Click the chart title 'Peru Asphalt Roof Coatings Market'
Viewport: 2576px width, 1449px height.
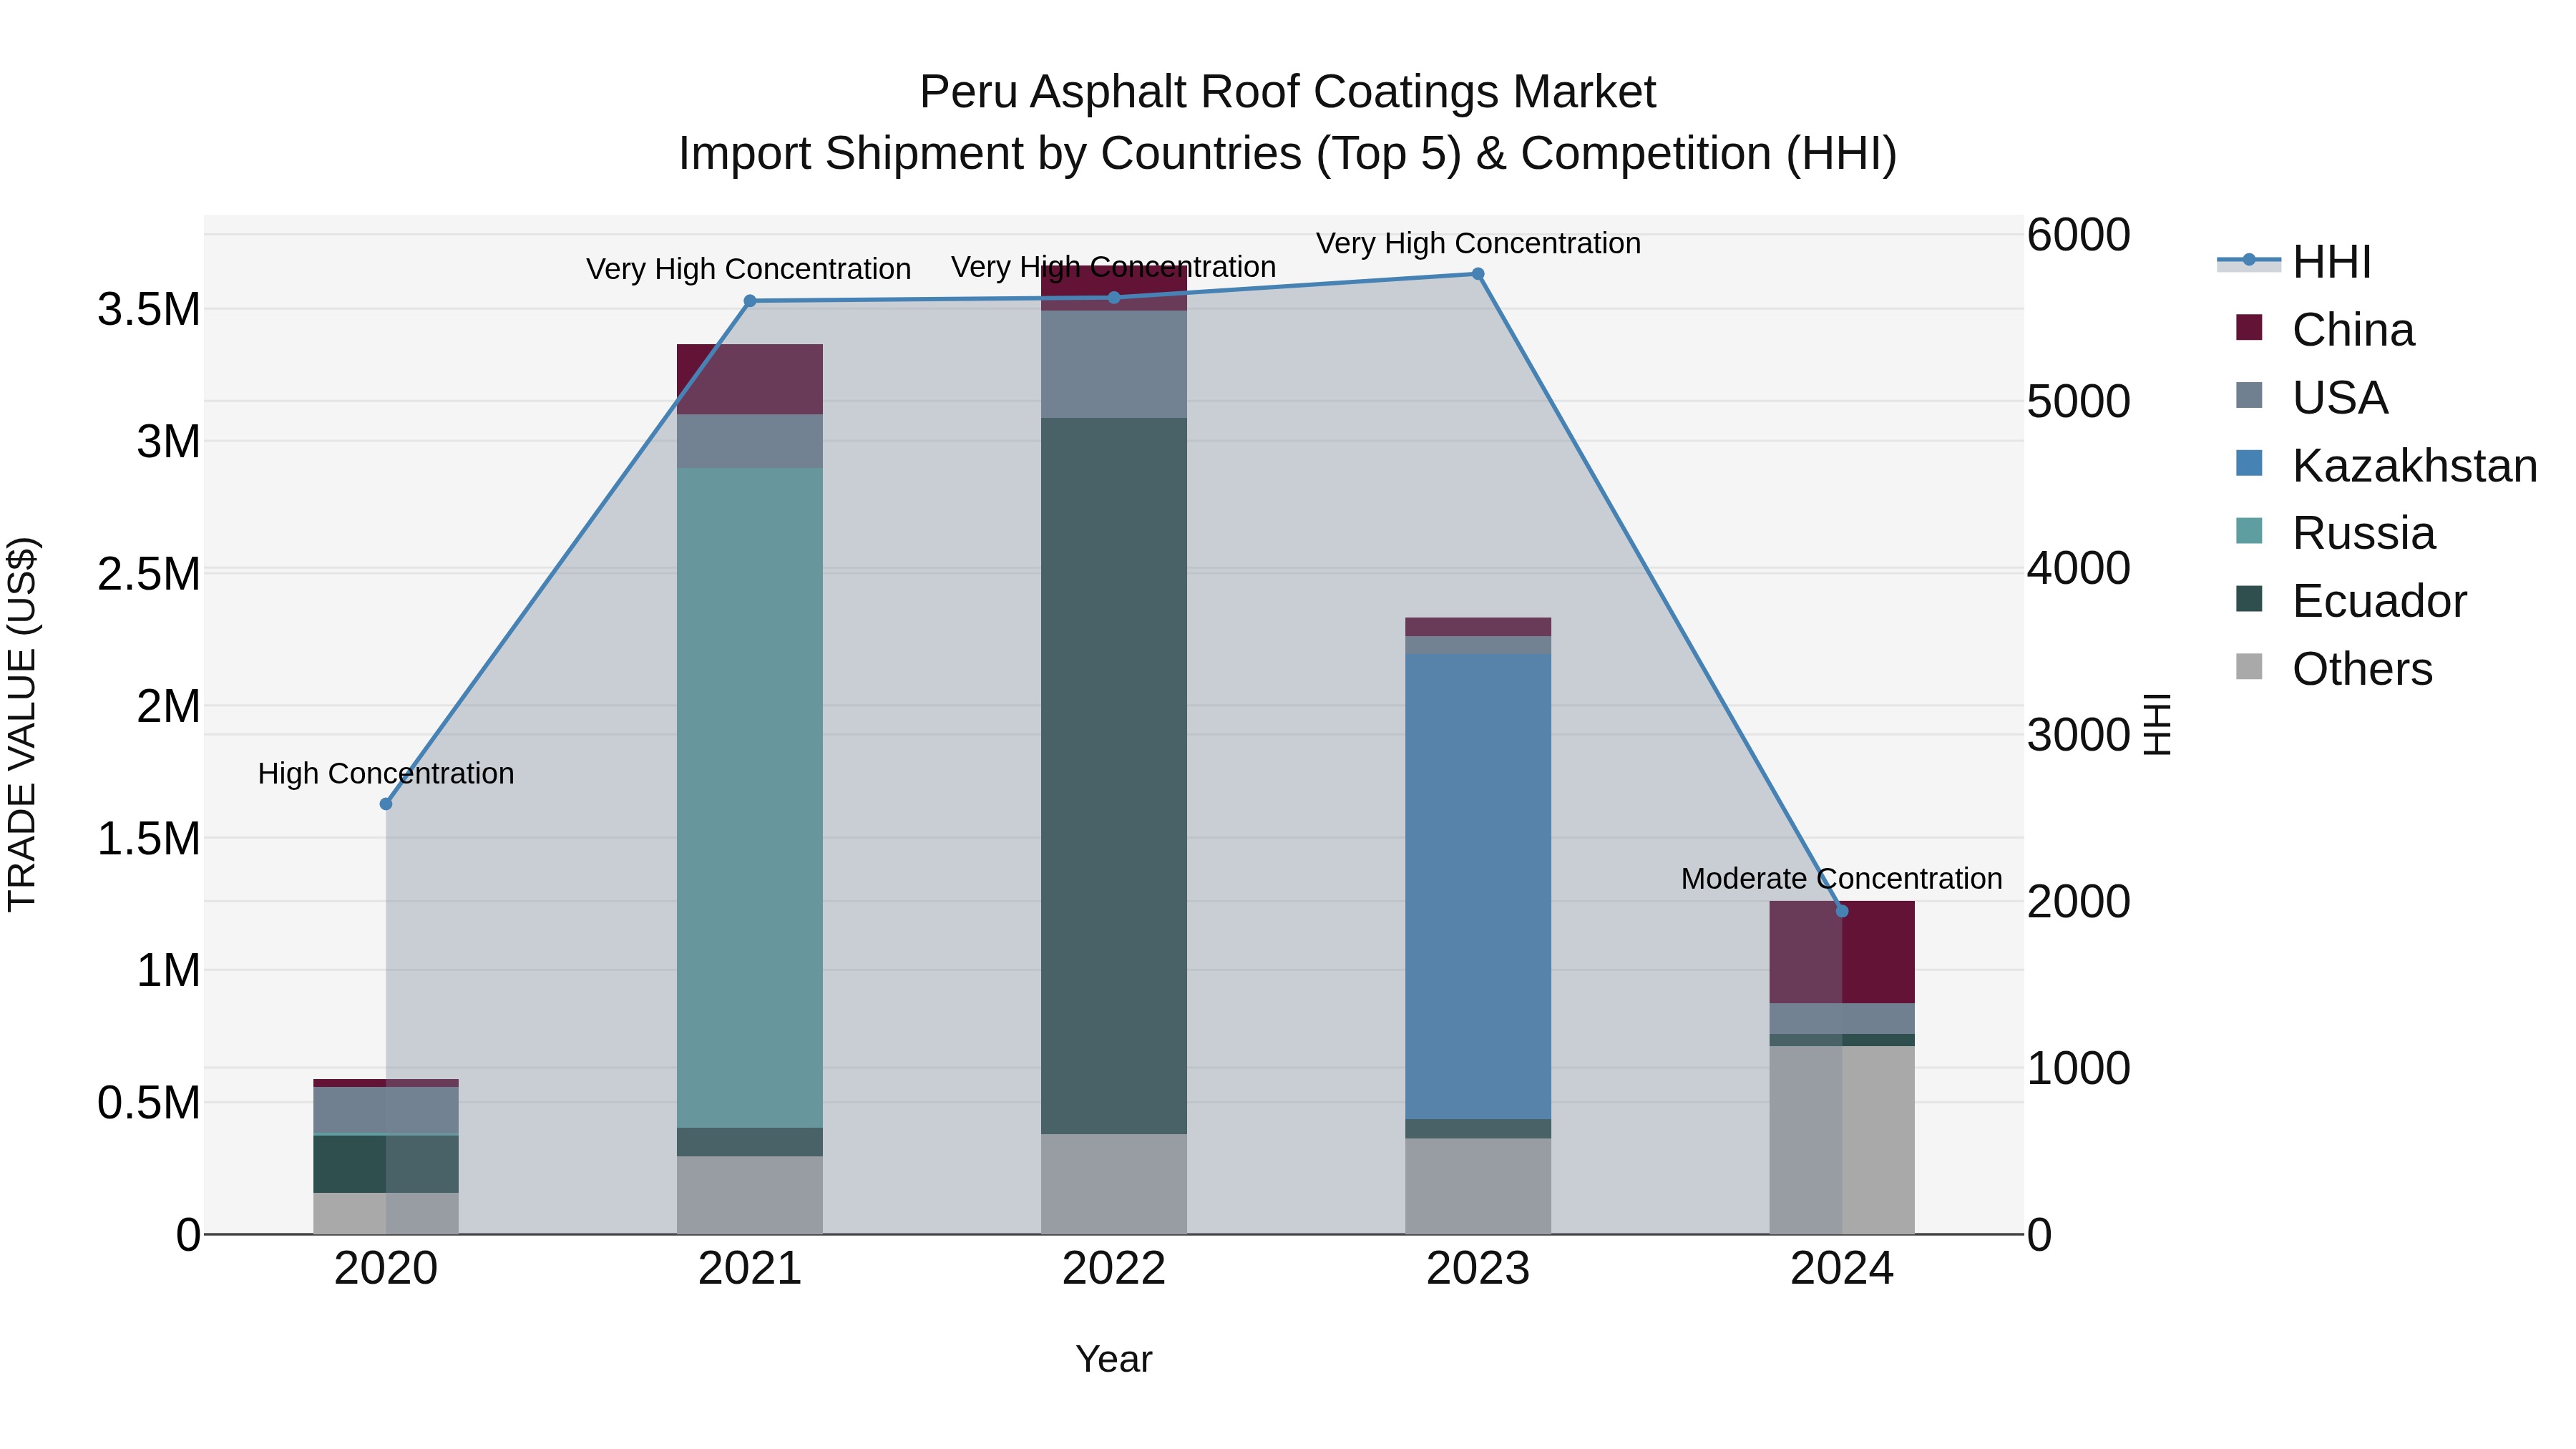click(x=1288, y=92)
